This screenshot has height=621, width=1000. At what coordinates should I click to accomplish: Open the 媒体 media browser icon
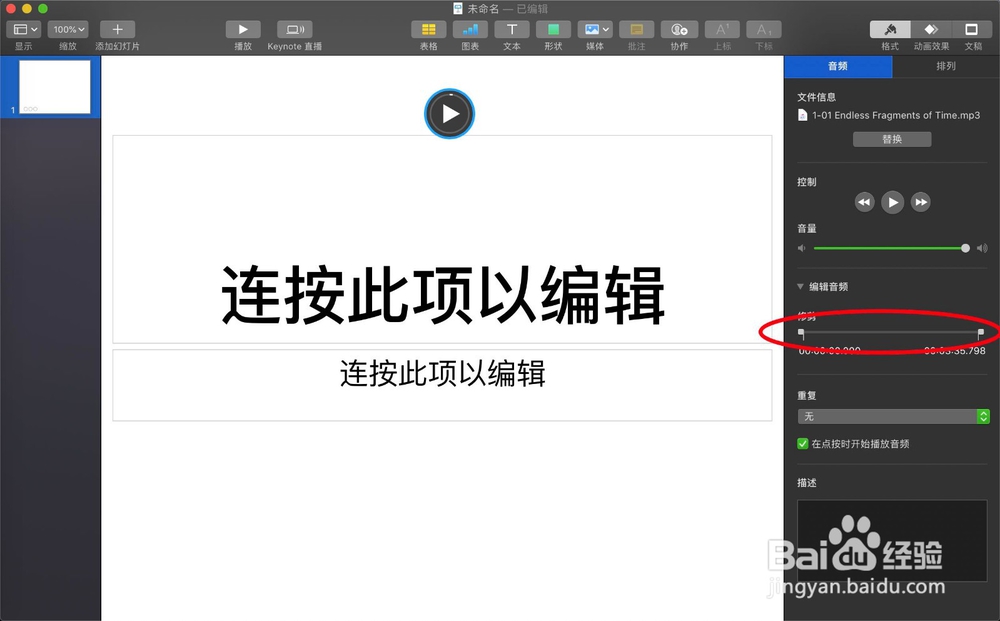(x=595, y=29)
